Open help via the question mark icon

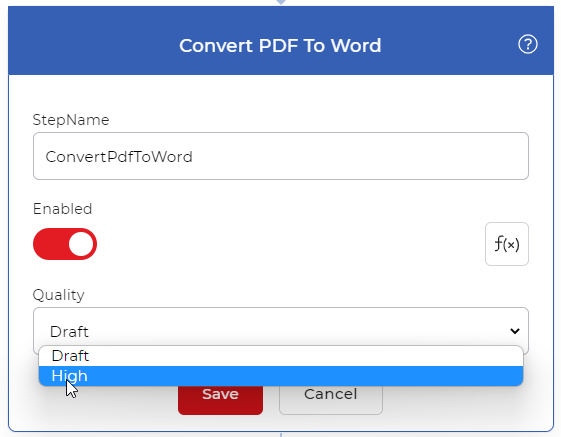pos(528,44)
